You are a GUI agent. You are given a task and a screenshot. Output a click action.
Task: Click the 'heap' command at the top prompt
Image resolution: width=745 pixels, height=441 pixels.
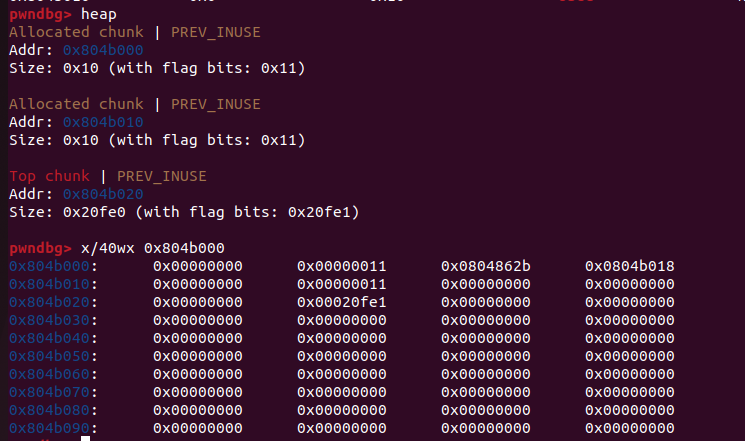(x=99, y=15)
